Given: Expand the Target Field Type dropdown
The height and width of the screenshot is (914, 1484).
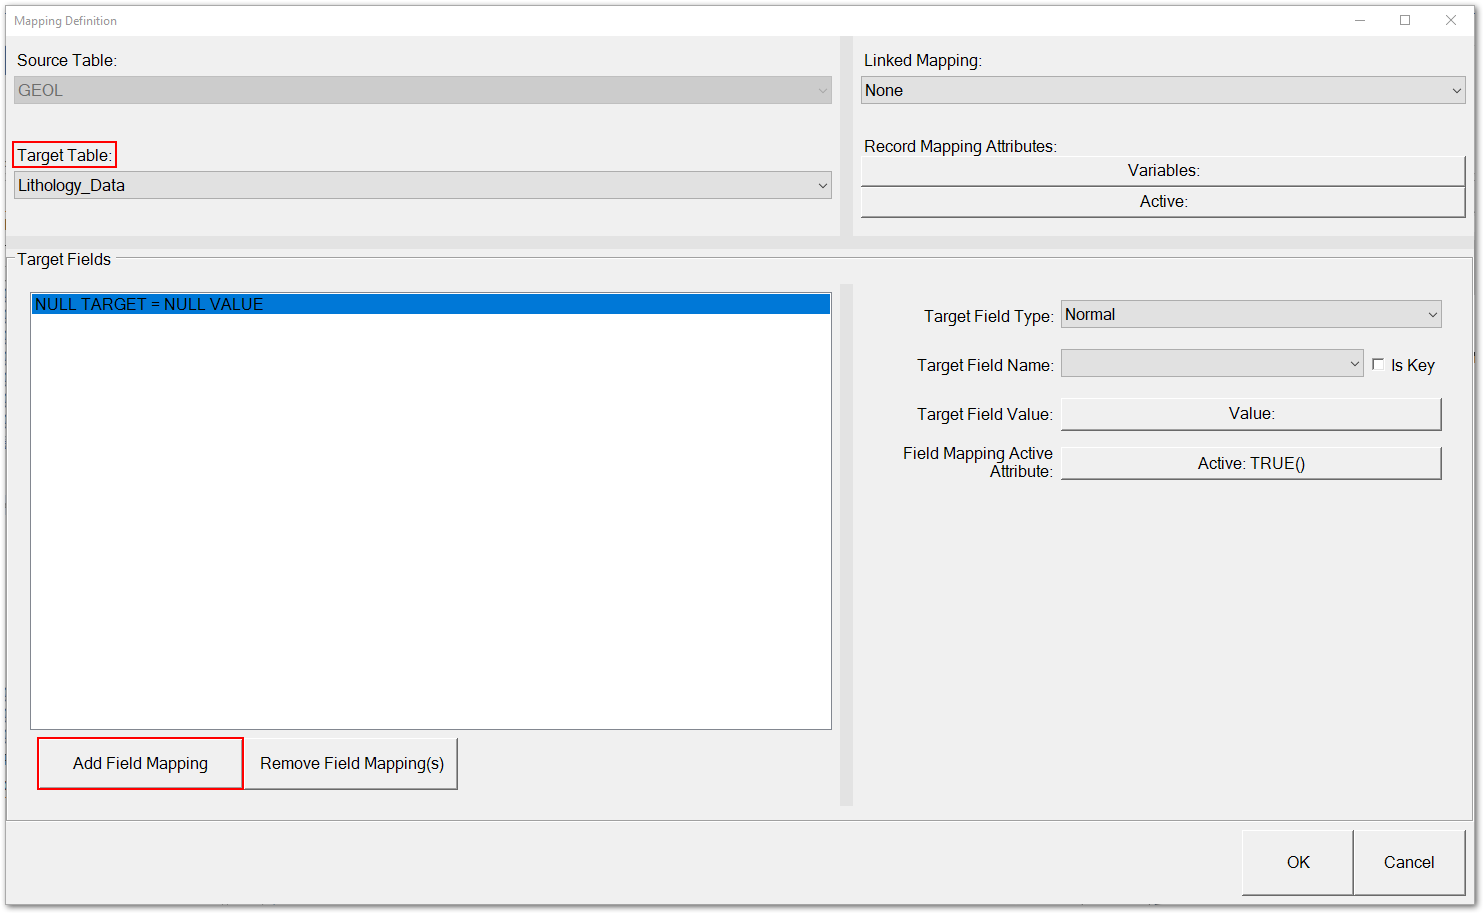Looking at the screenshot, I should [1251, 314].
